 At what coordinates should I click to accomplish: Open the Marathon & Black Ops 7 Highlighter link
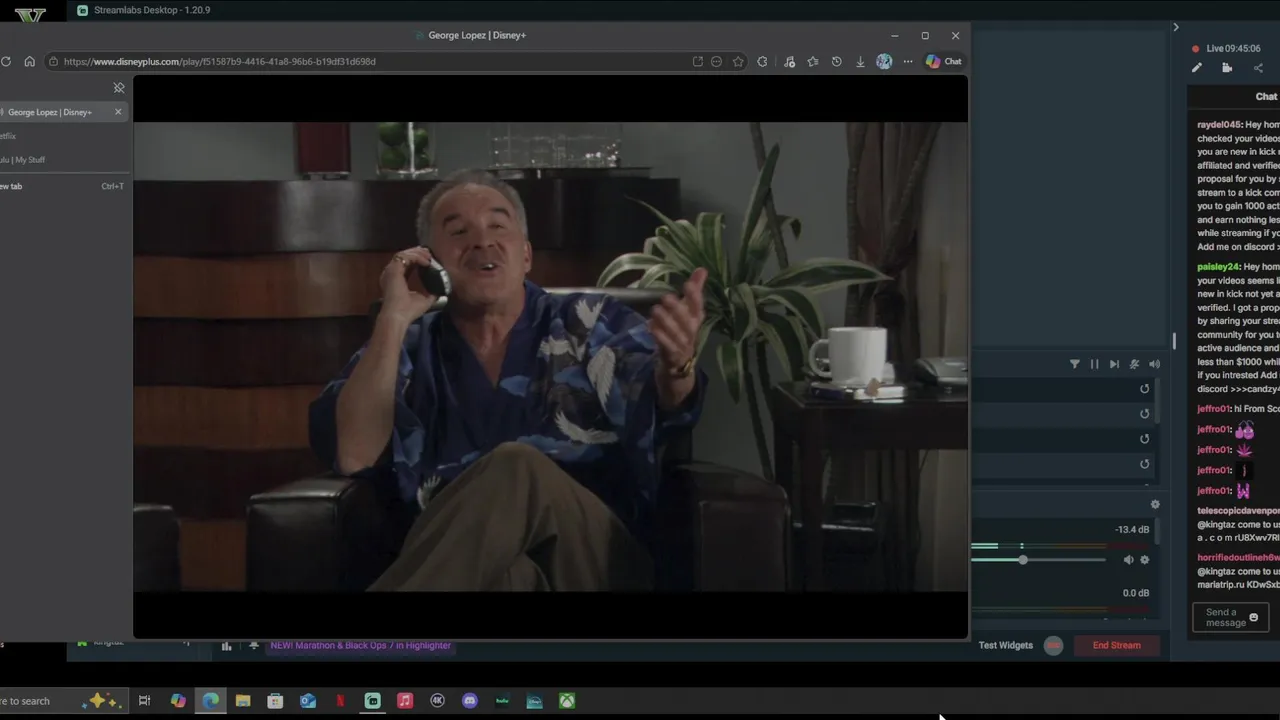(360, 645)
